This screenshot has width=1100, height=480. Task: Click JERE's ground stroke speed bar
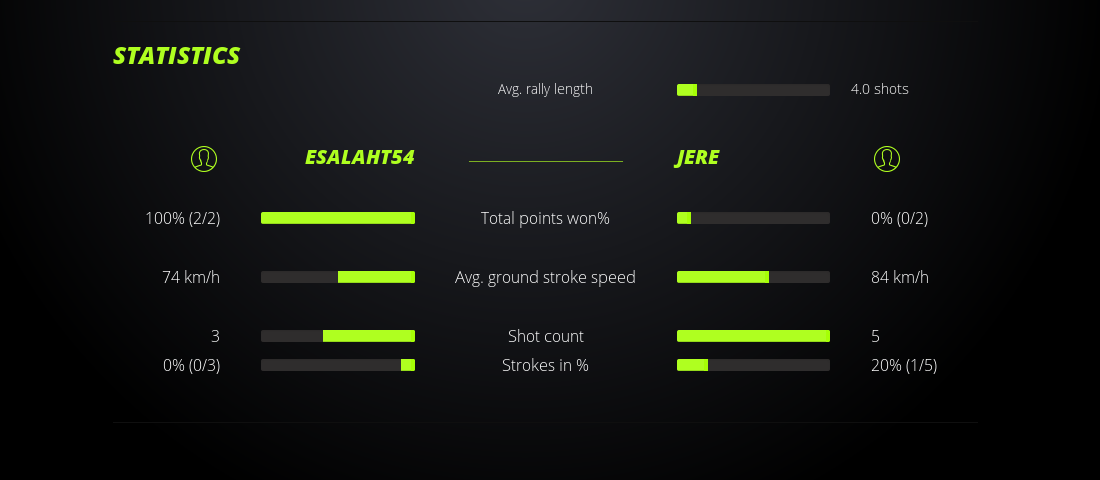click(753, 277)
